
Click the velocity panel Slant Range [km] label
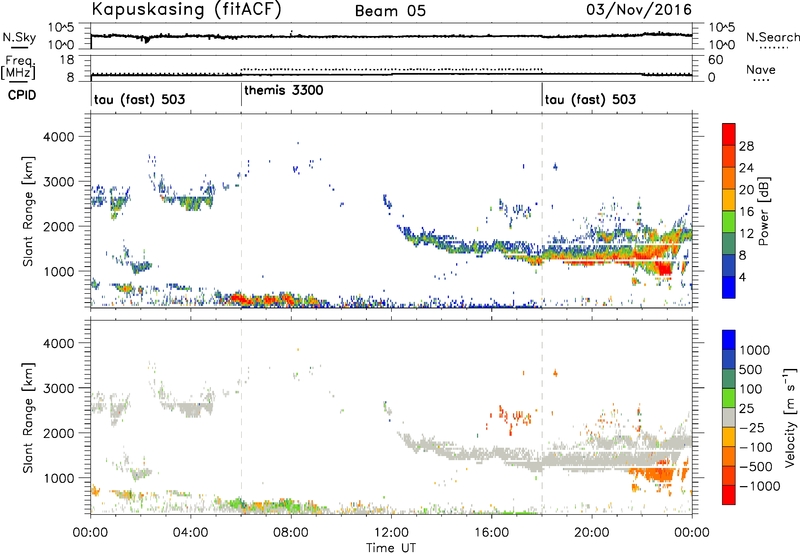point(28,418)
